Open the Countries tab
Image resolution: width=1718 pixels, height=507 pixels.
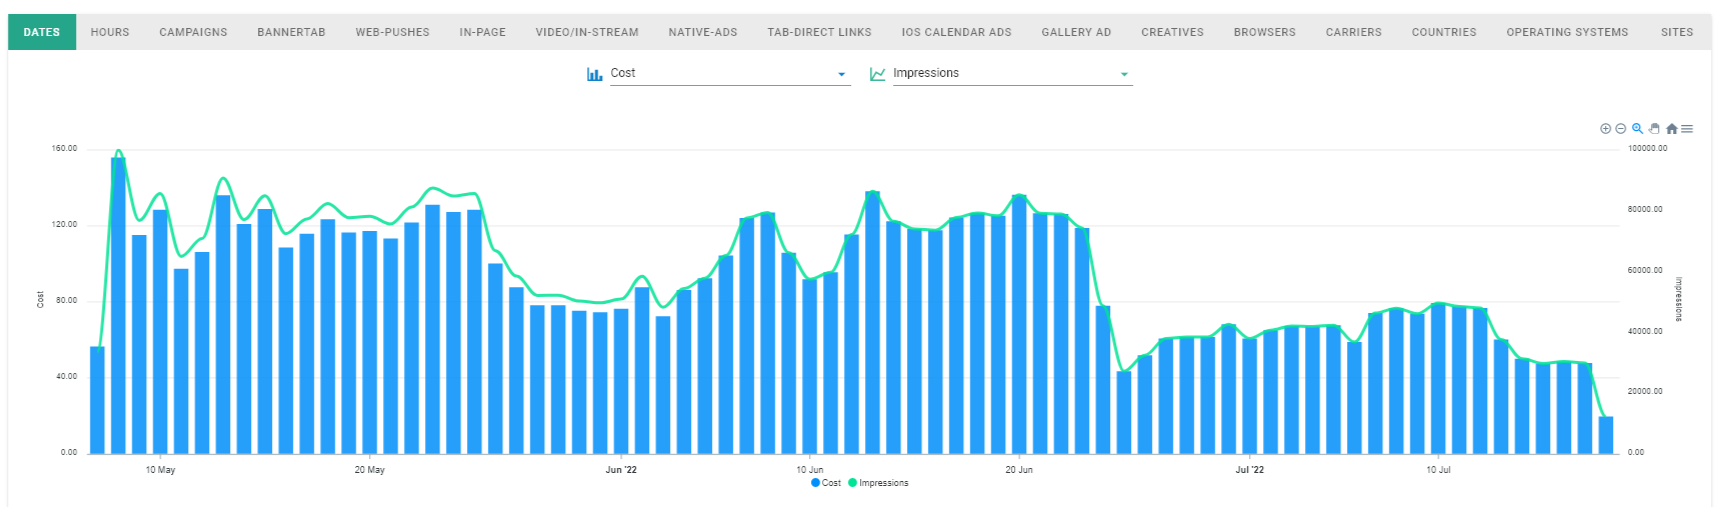(x=1443, y=32)
